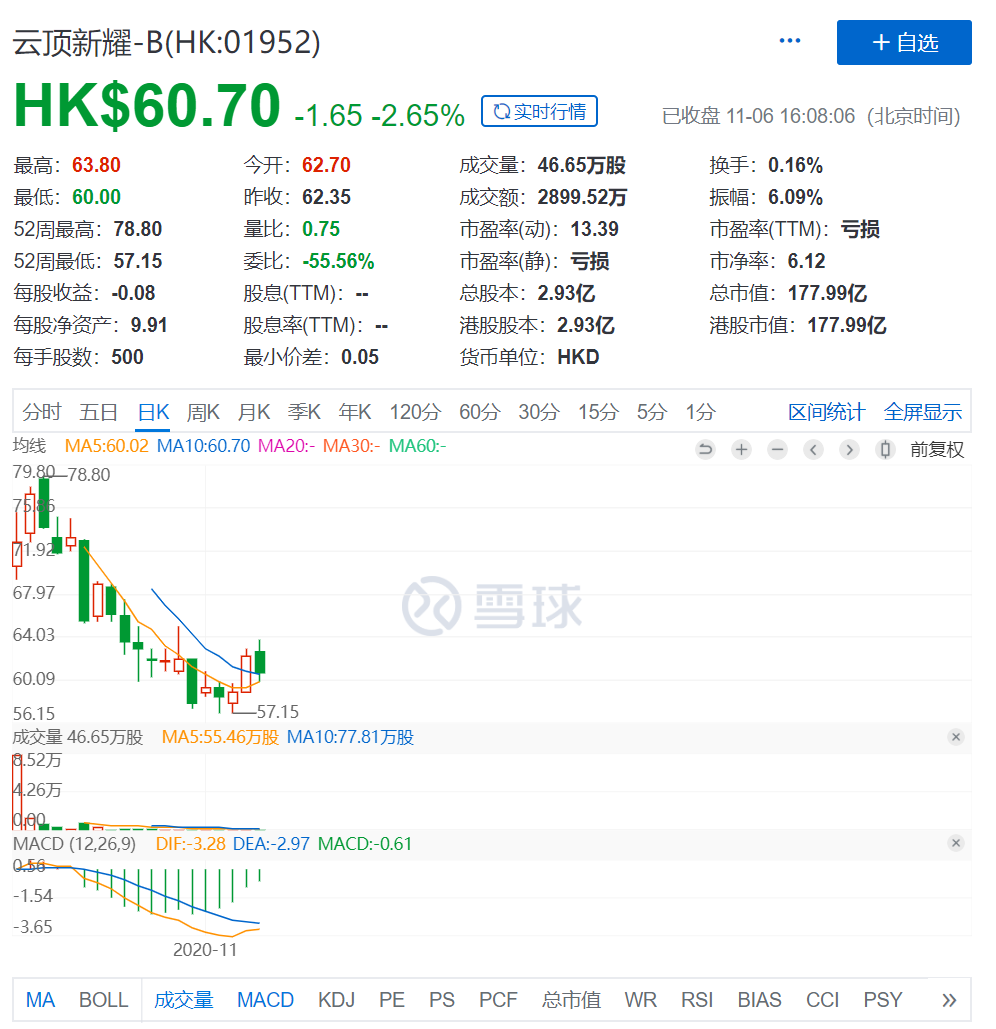
Task: Click the MA20:- moving average label
Action: click(x=286, y=446)
